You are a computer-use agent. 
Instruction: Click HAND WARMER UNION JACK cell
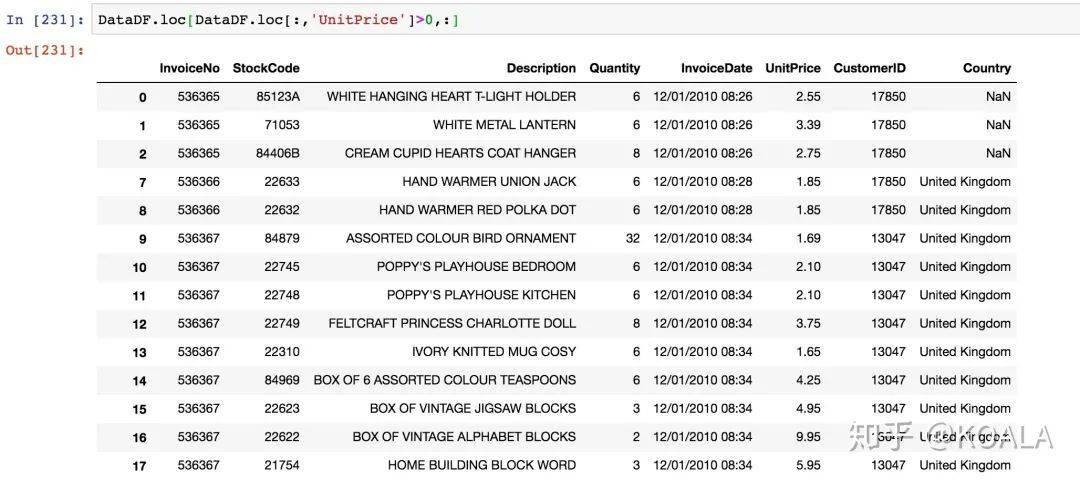pyautogui.click(x=489, y=182)
